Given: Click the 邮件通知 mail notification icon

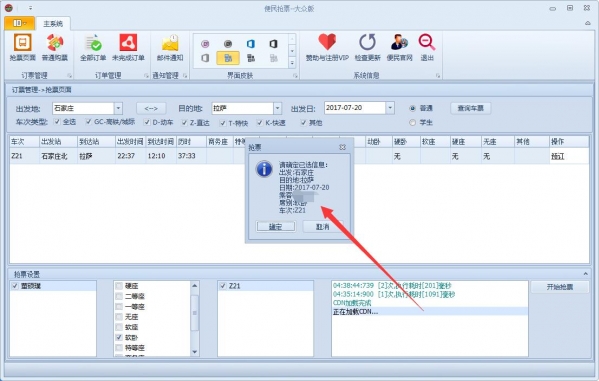Looking at the screenshot, I should [x=170, y=43].
